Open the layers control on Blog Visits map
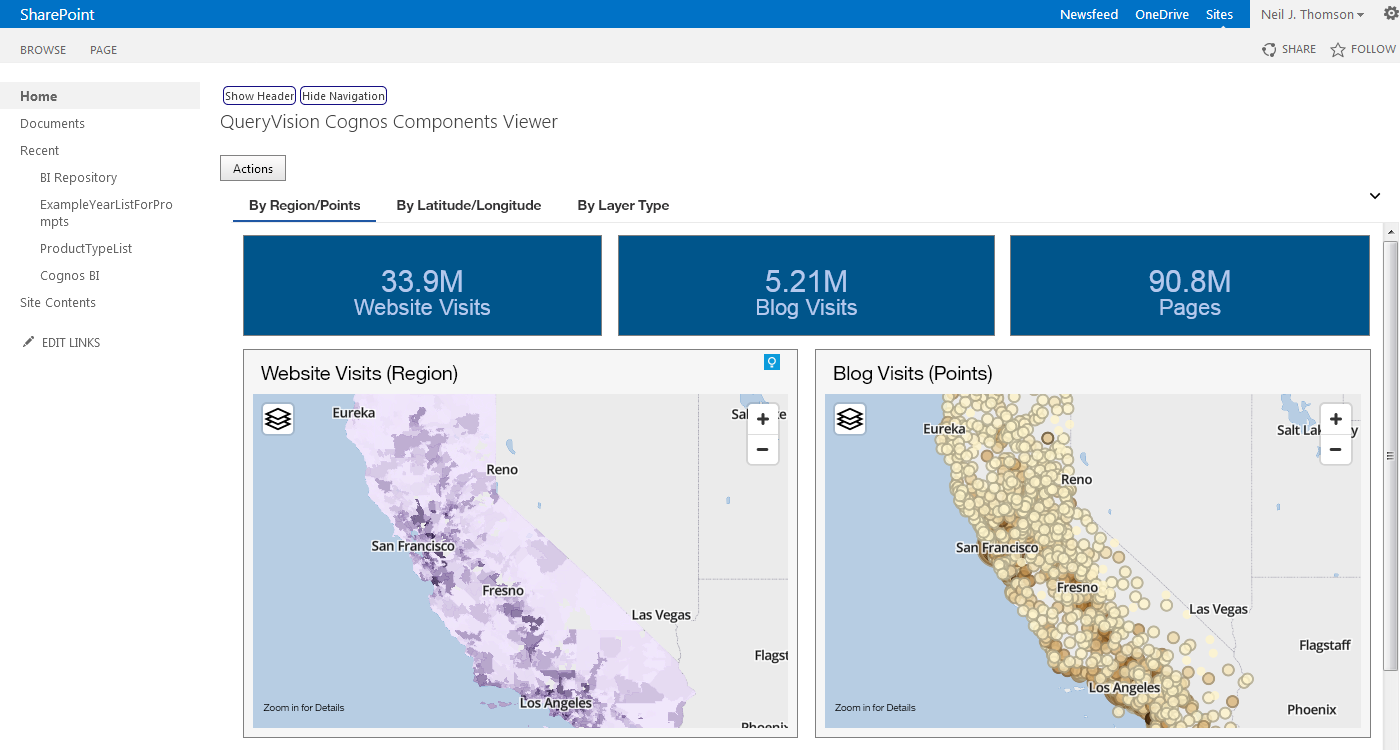1400x750 pixels. [x=849, y=419]
